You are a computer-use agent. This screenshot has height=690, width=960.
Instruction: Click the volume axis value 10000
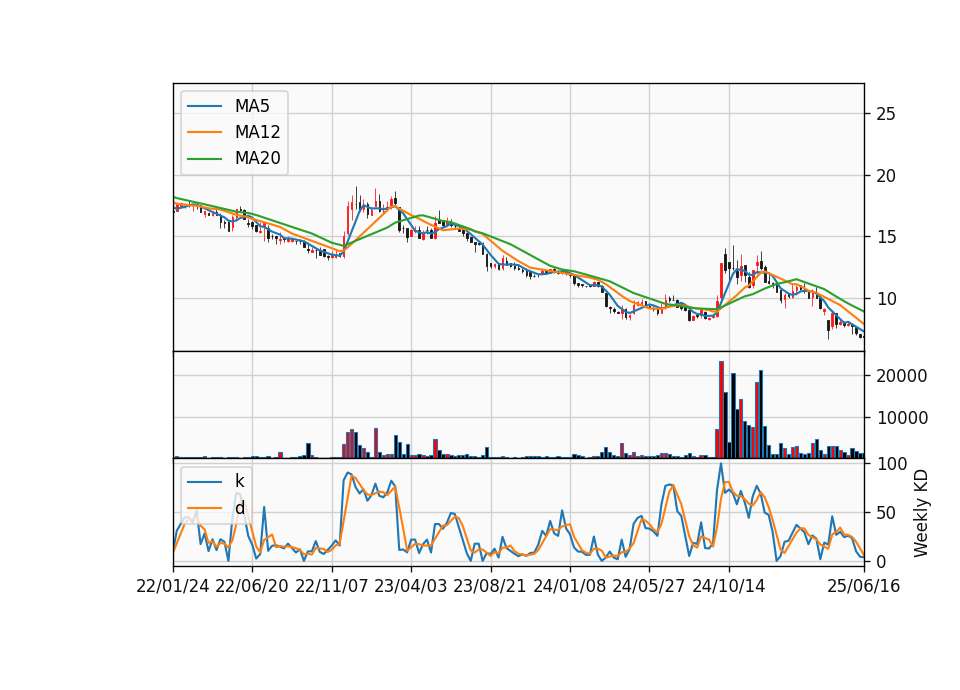pos(902,418)
